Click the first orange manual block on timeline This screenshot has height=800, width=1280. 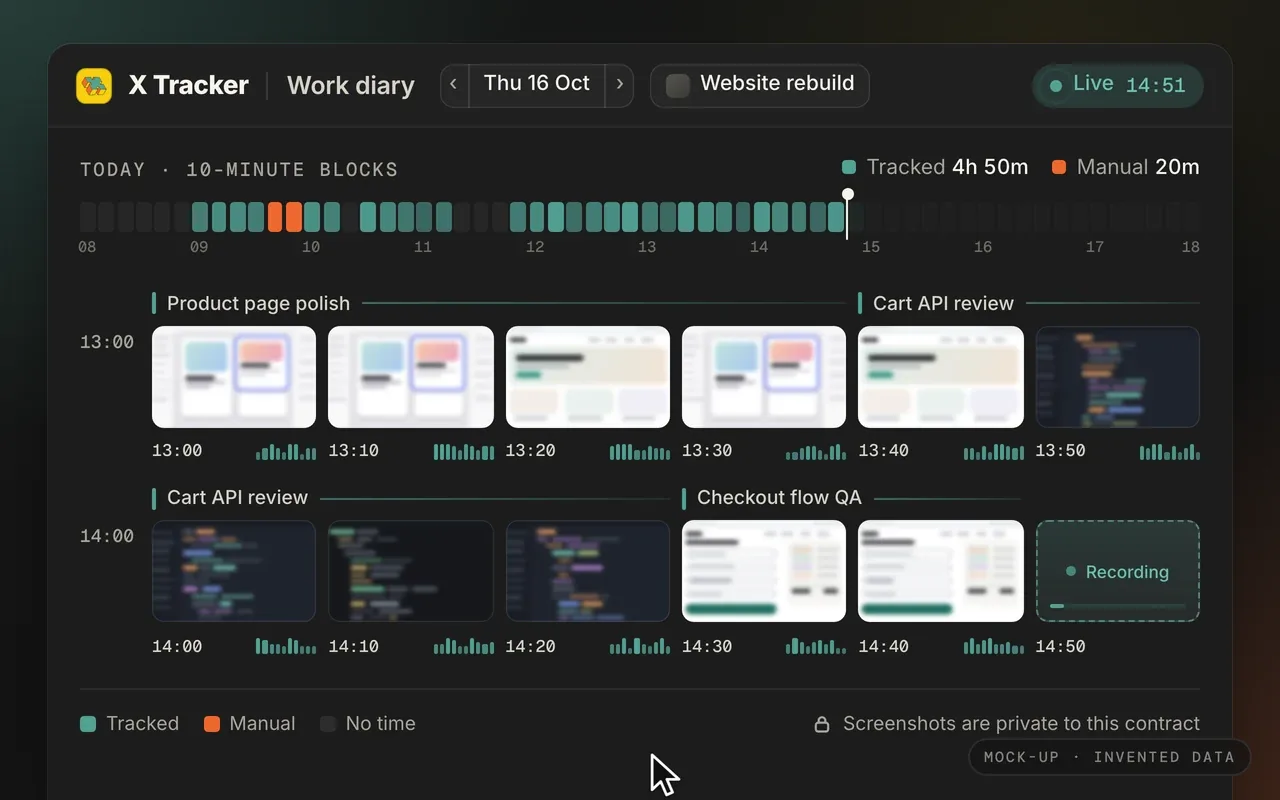[275, 217]
